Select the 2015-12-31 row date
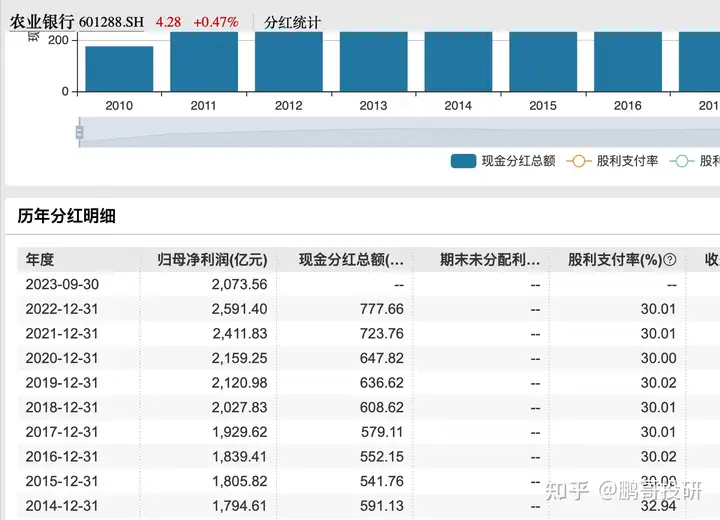Image resolution: width=720 pixels, height=520 pixels. [62, 481]
